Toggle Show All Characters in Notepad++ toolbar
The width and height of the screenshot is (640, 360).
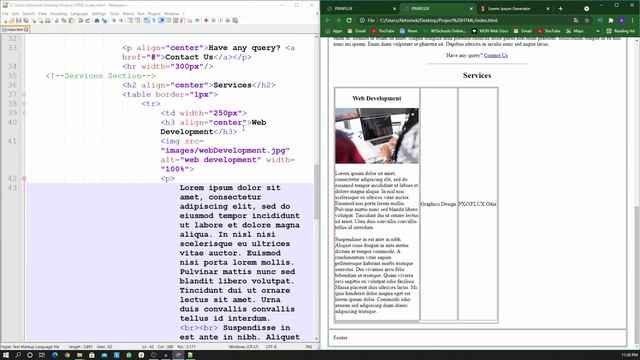pos(154,20)
